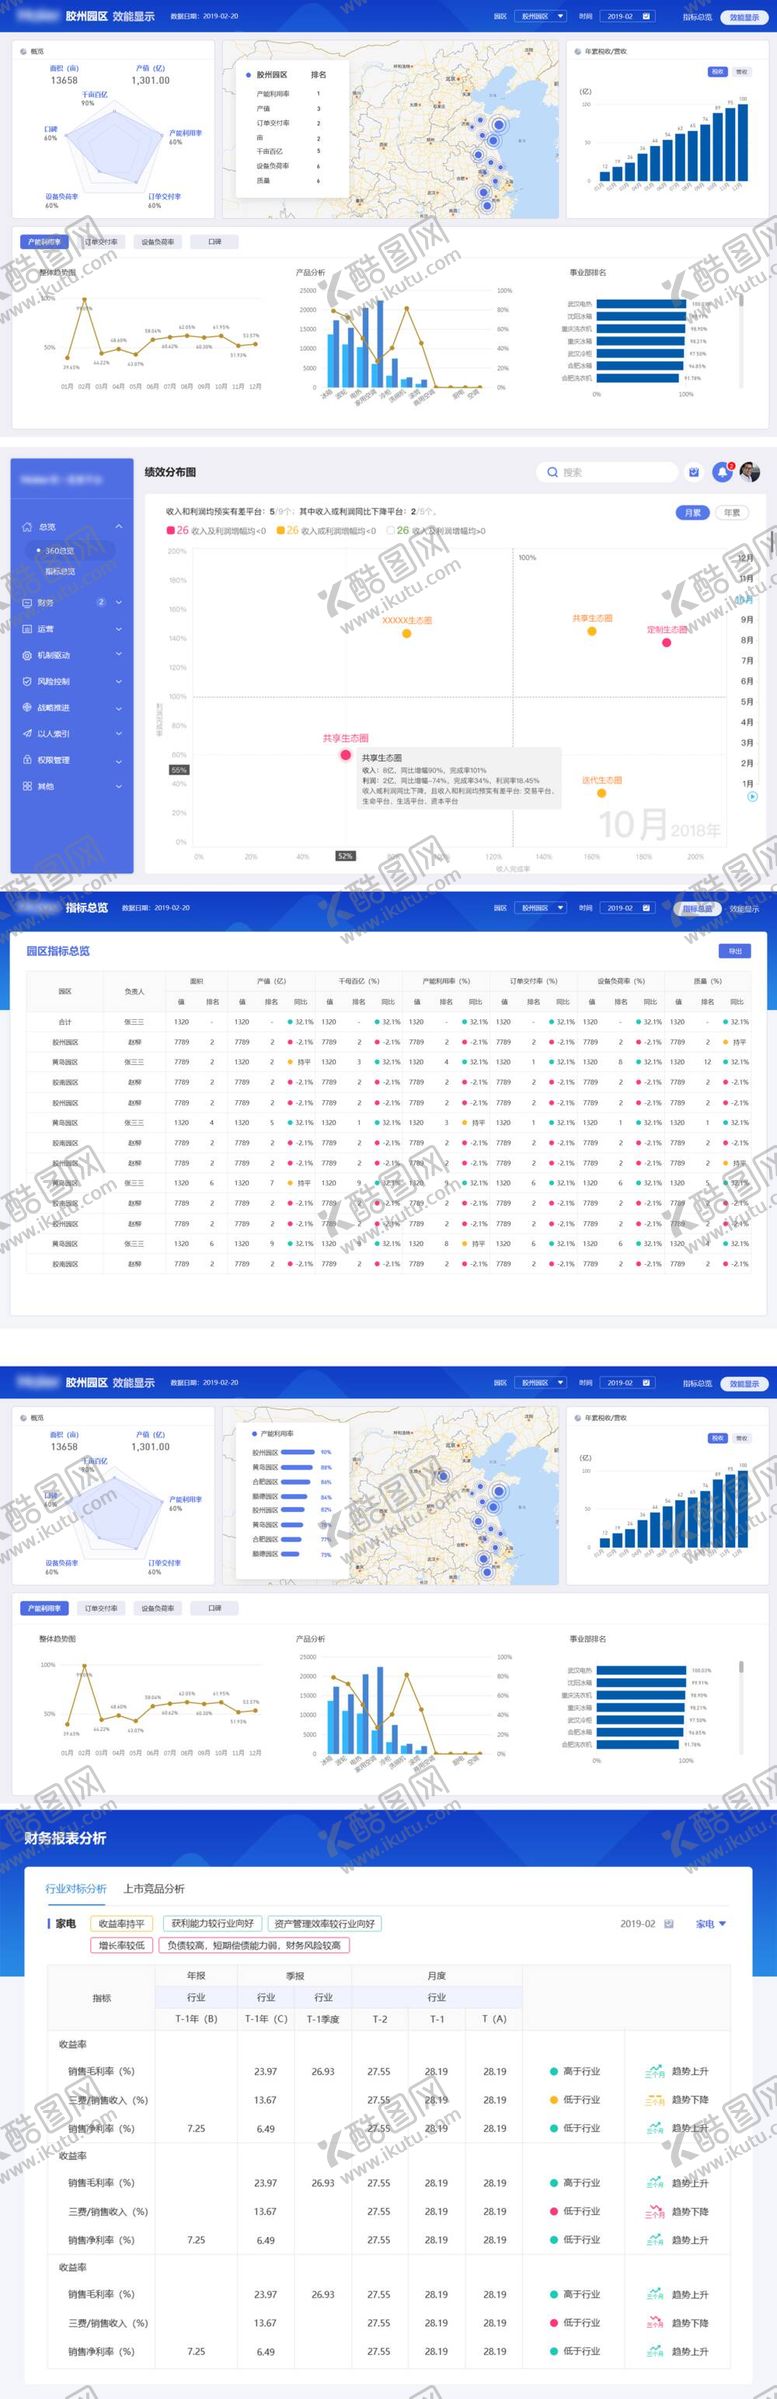
Task: Select the 月累 toggle option
Action: pos(692,513)
